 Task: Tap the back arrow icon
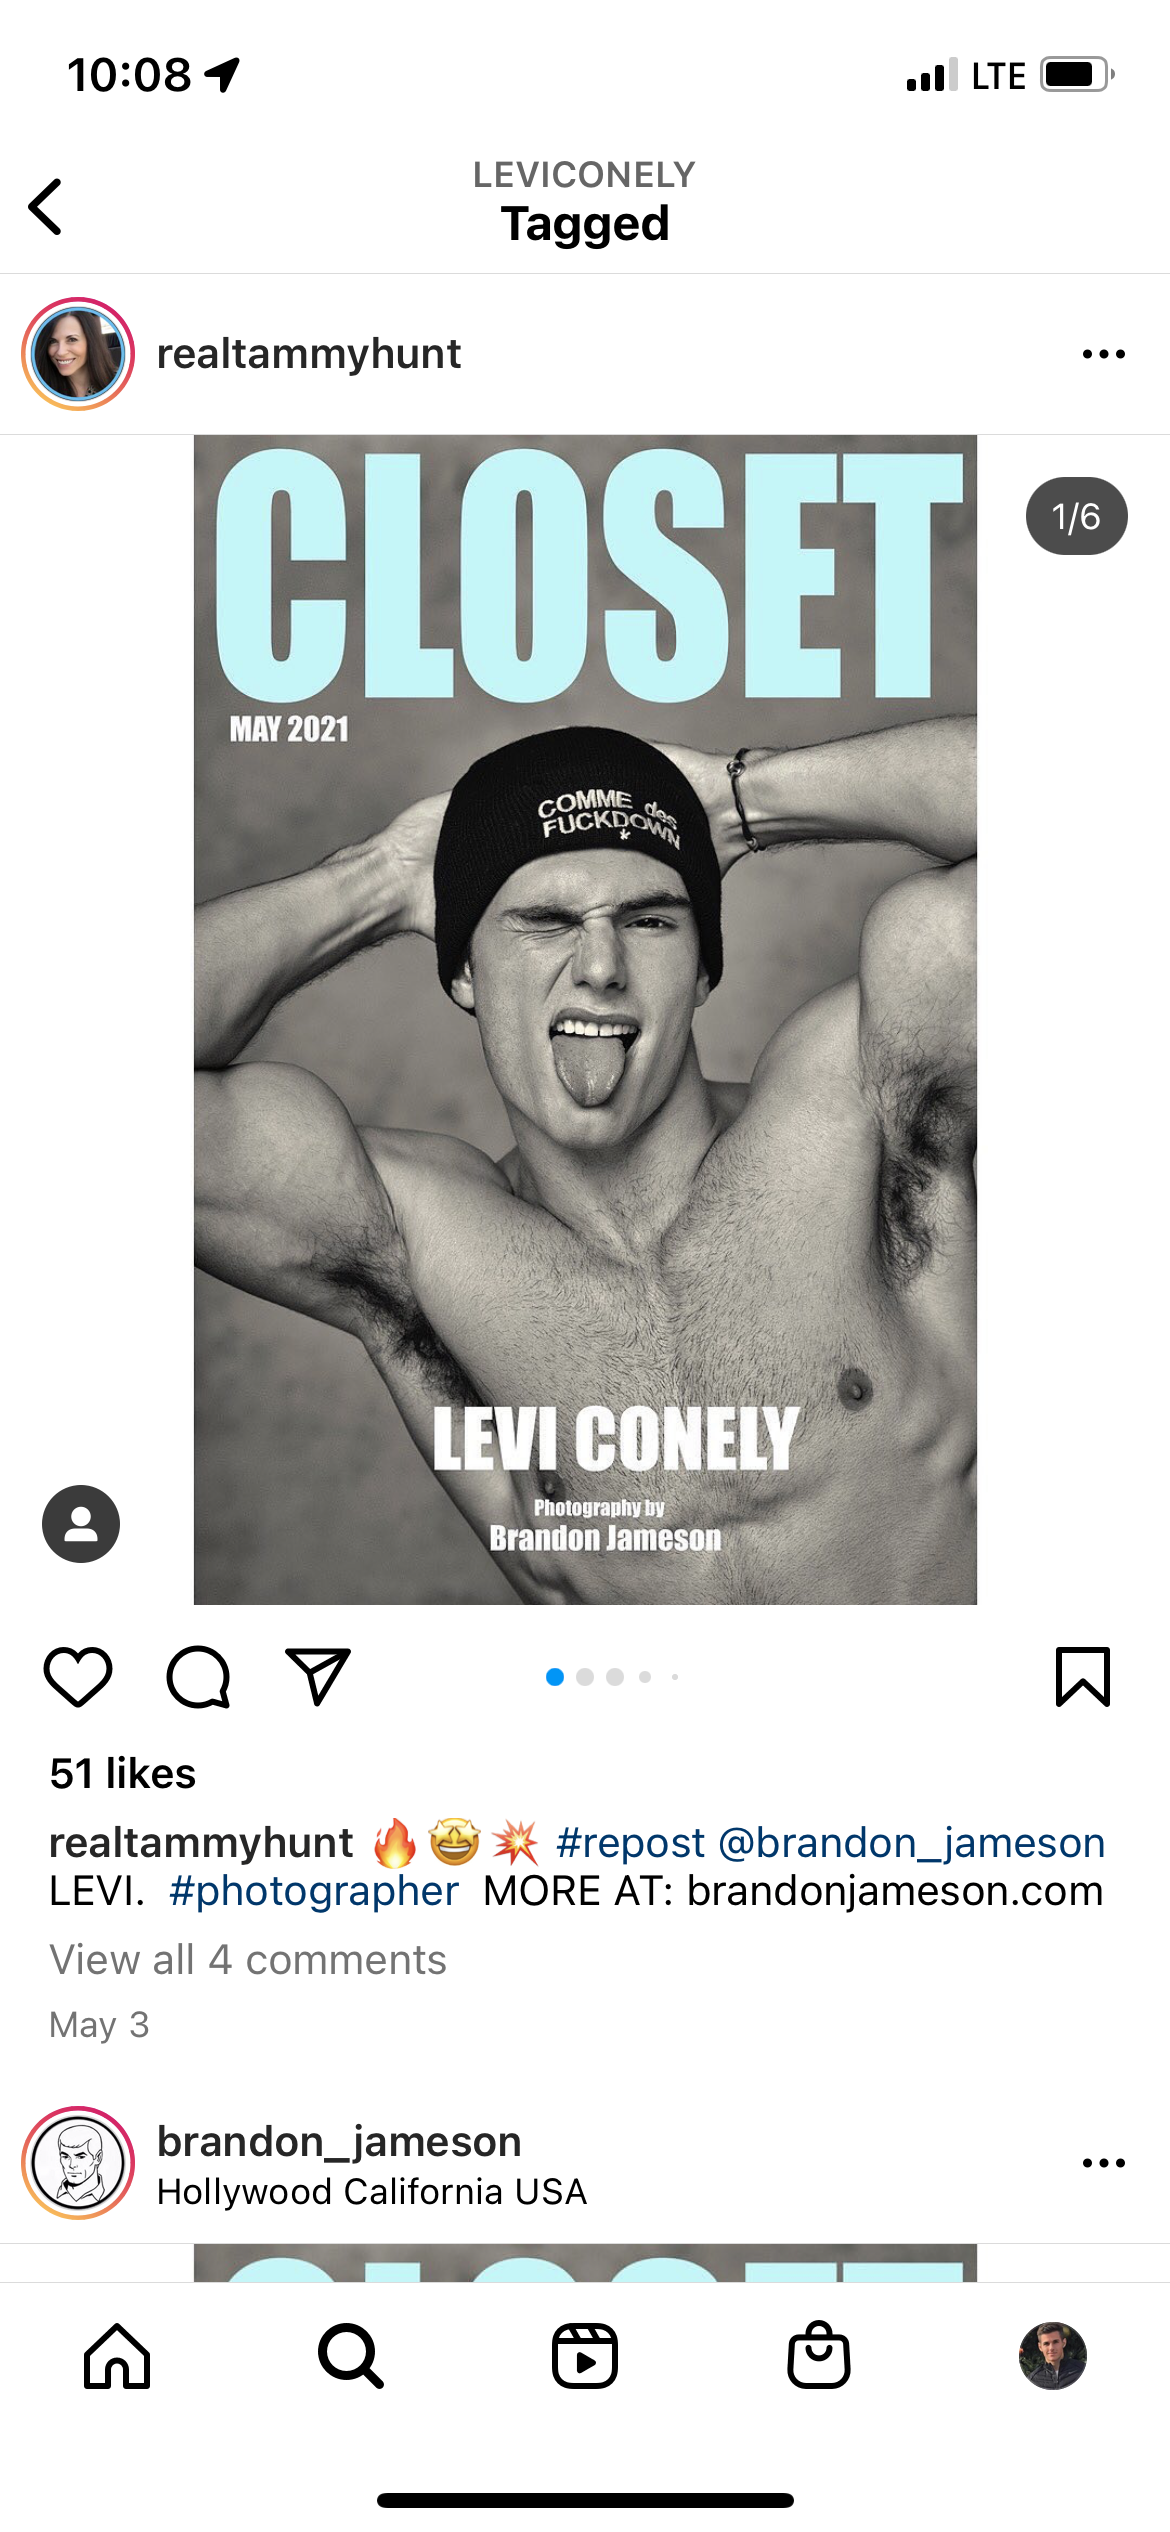pyautogui.click(x=46, y=207)
